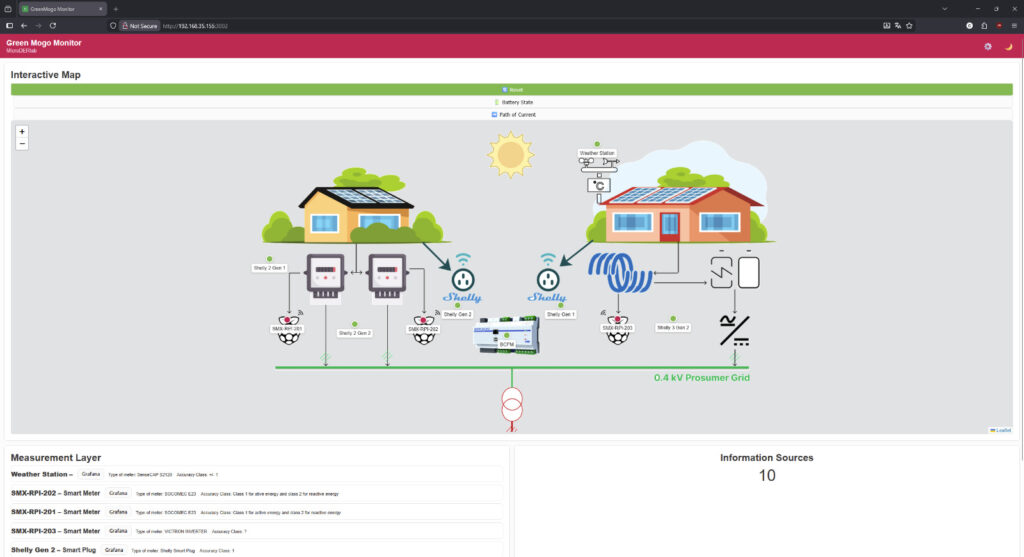Viewport: 1024px width, 557px height.
Task: Select the Shelly Gen 1 smart plug icon
Action: (x=547, y=279)
